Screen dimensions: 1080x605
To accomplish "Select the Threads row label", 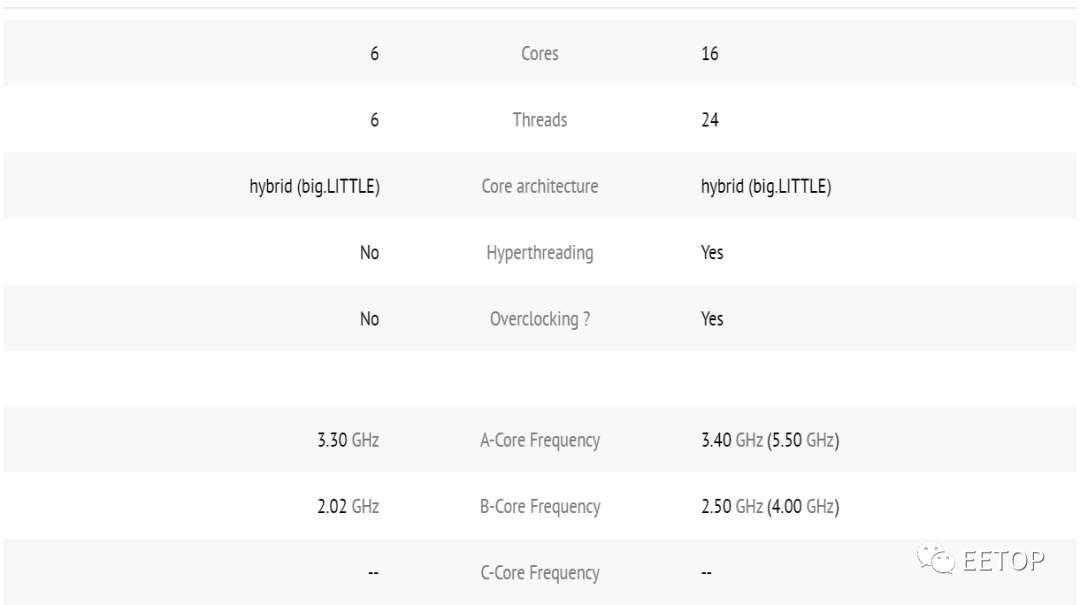I will [x=539, y=120].
